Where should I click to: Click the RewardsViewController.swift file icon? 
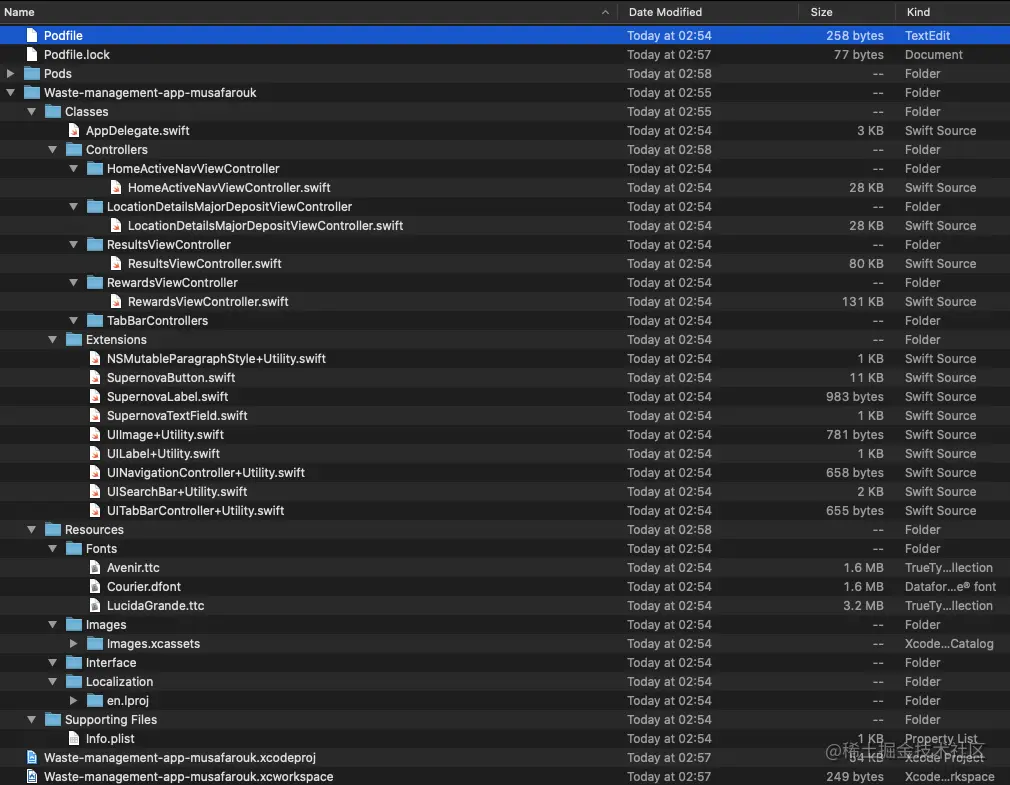point(116,301)
